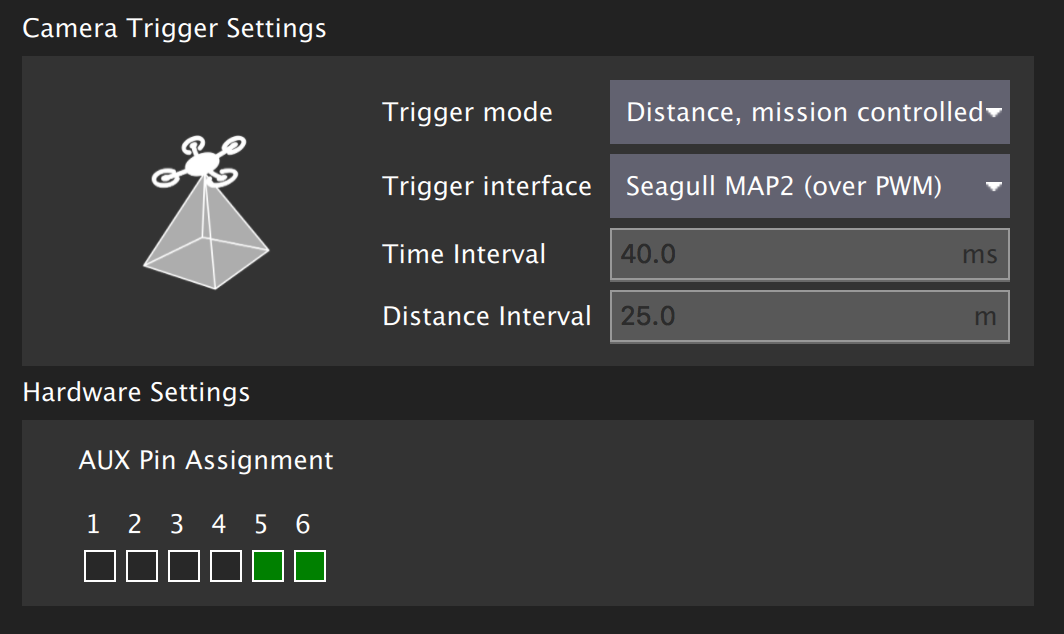
Task: Toggle AUX pin 4 assignment
Action: [x=225, y=565]
